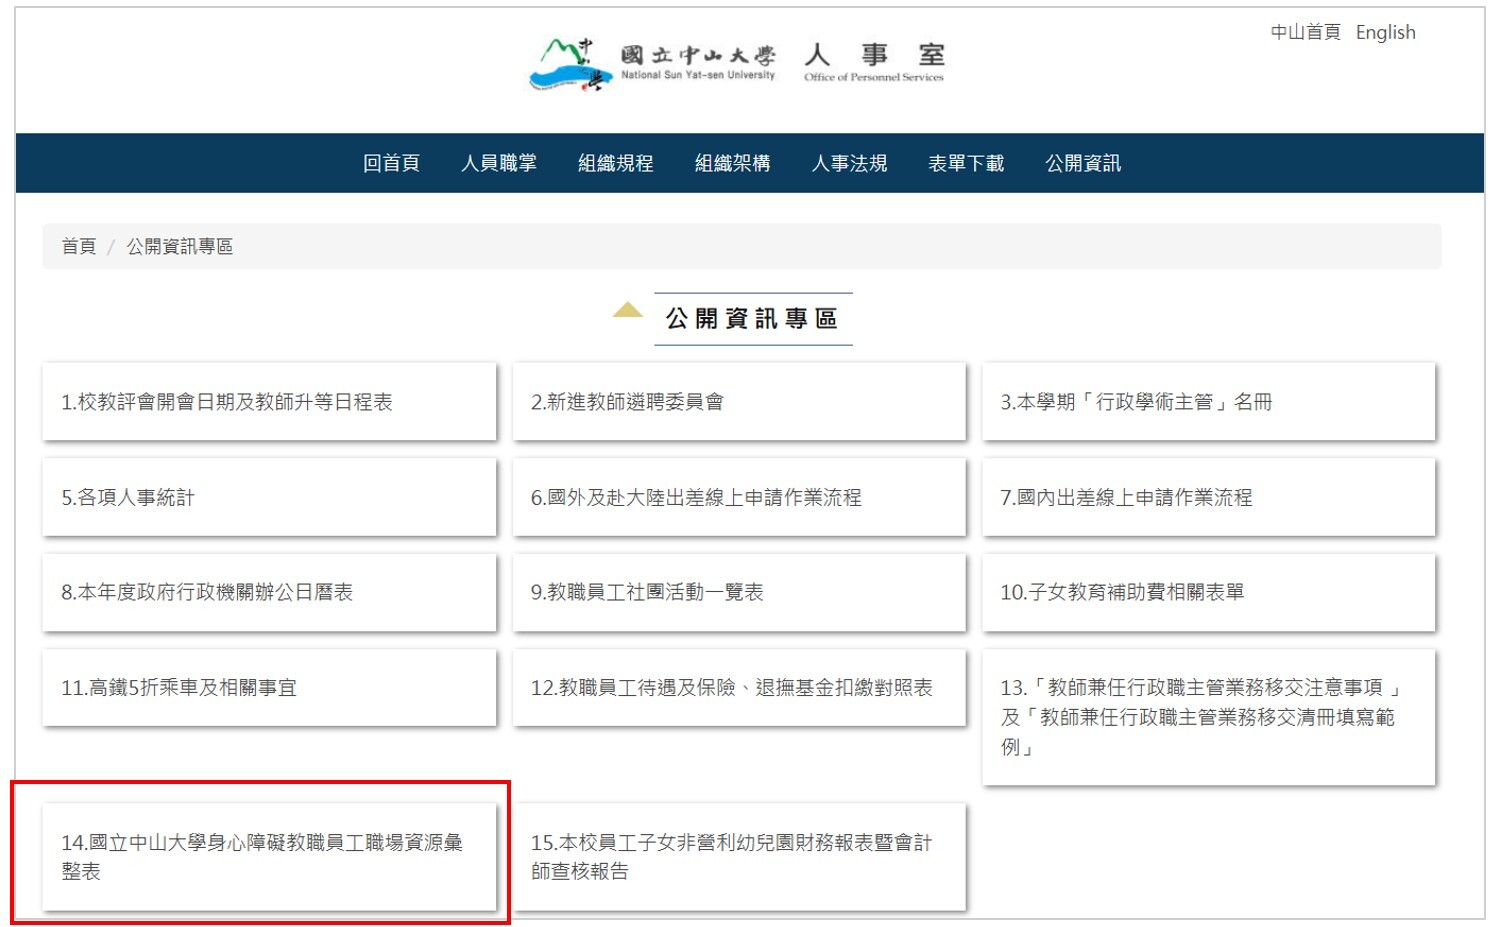Screen dimensions: 1494x927
Task: Go to 組織架構 in the menu
Action: tap(732, 163)
